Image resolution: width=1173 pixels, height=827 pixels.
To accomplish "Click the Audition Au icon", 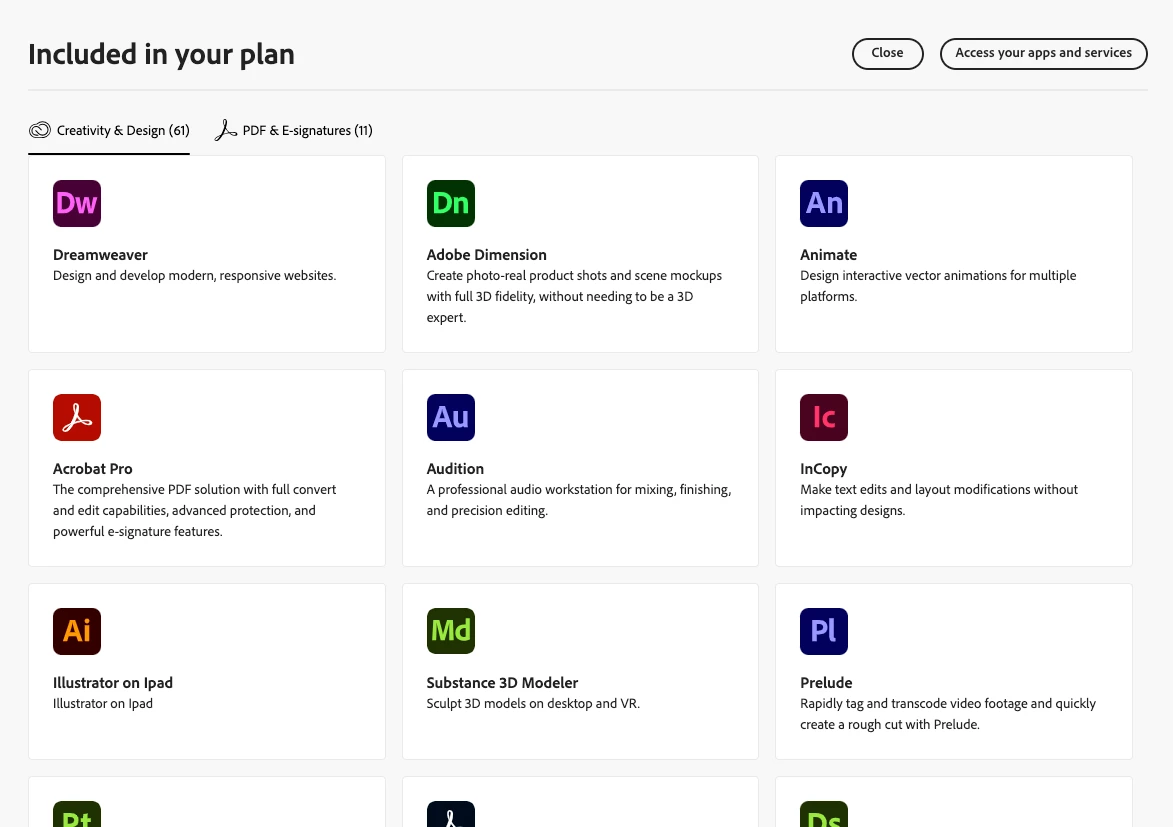I will coord(450,418).
